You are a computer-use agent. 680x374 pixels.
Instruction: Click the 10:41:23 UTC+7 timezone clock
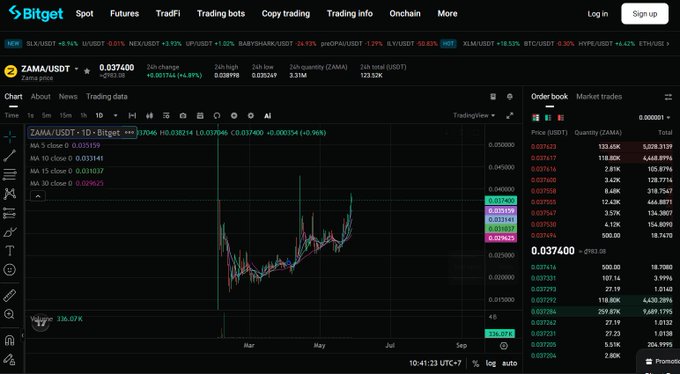[435, 363]
